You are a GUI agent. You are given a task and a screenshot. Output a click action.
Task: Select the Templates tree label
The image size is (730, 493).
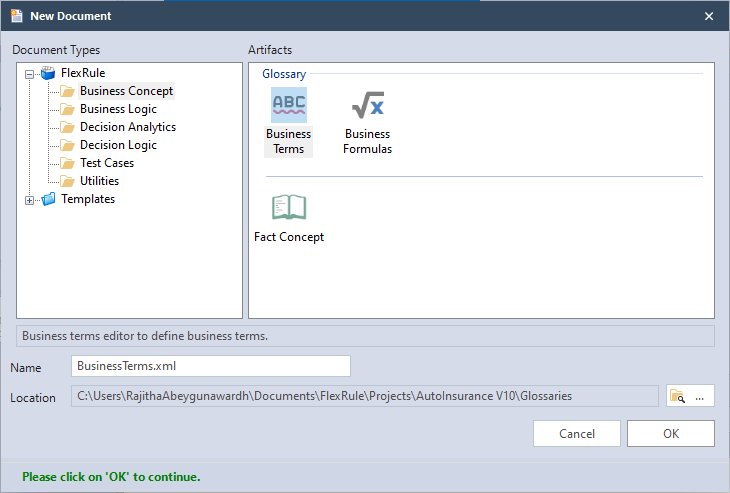pos(88,199)
